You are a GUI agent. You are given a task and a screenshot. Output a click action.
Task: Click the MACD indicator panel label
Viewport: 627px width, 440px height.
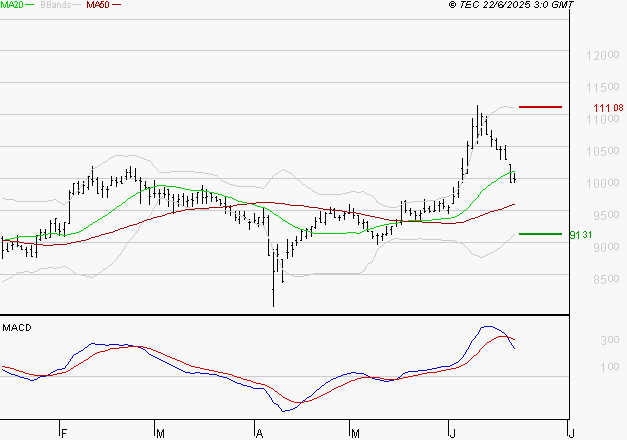(17, 328)
